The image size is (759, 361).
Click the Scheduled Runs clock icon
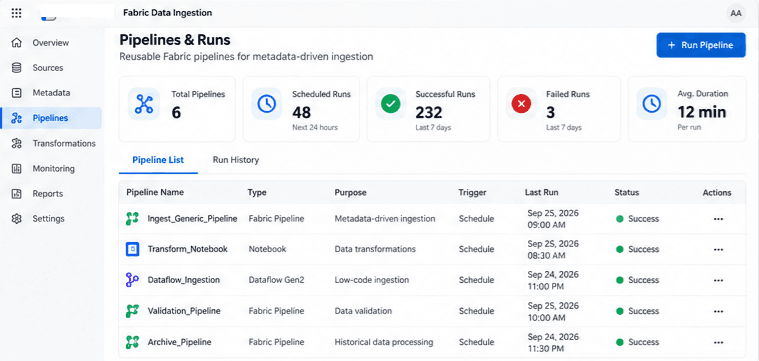267,104
